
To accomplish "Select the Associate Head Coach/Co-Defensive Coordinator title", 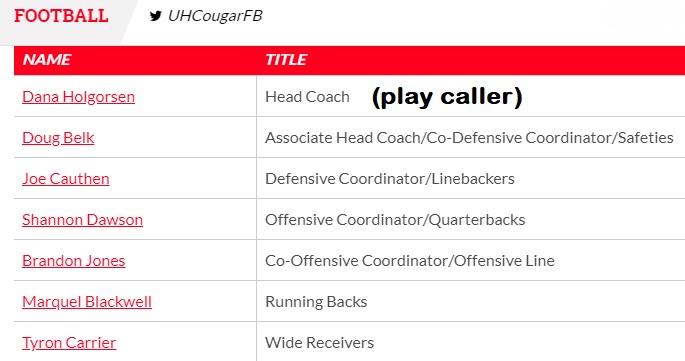I will pos(470,138).
